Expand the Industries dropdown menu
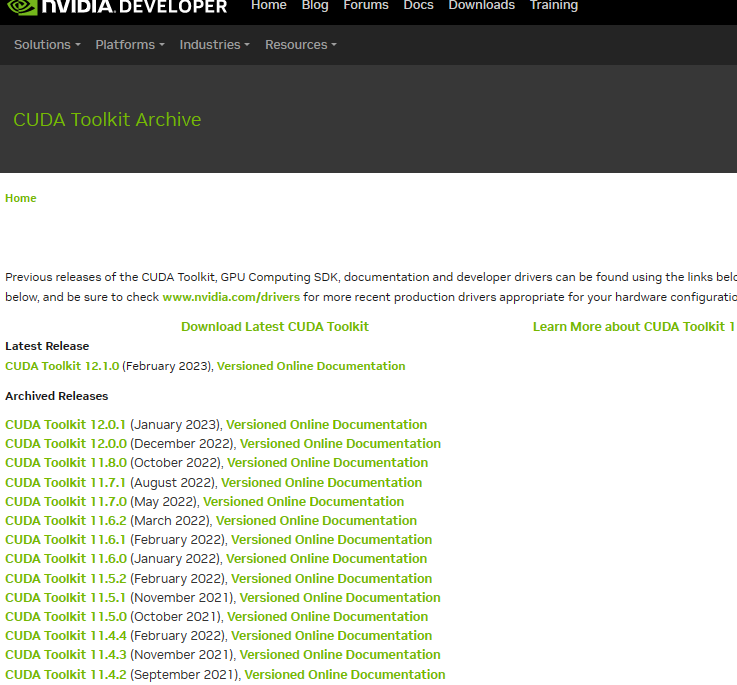Image resolution: width=737 pixels, height=685 pixels. tap(214, 45)
